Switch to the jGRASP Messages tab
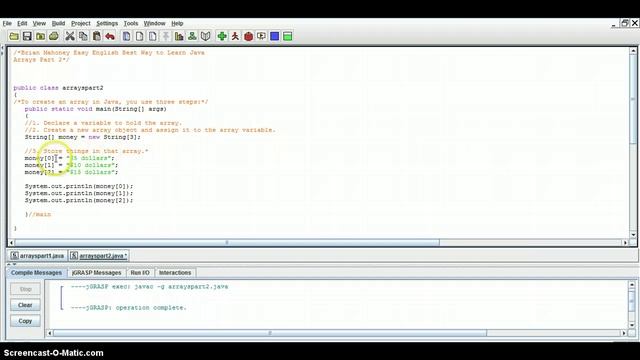 click(x=96, y=273)
